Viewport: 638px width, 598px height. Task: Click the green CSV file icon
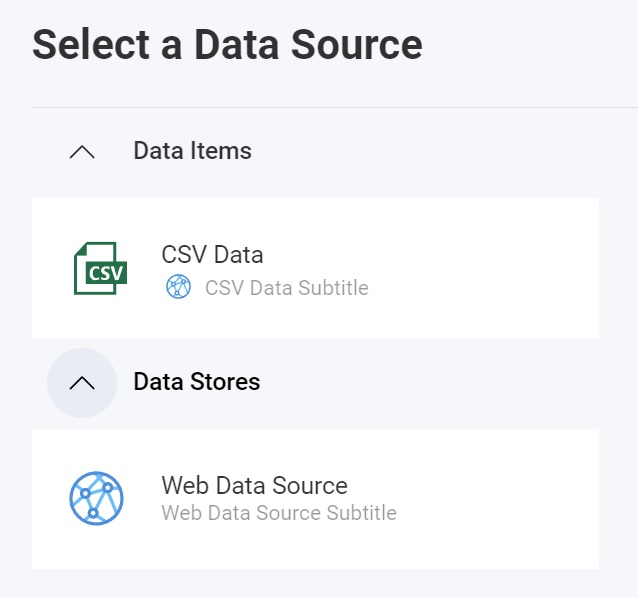click(x=100, y=268)
